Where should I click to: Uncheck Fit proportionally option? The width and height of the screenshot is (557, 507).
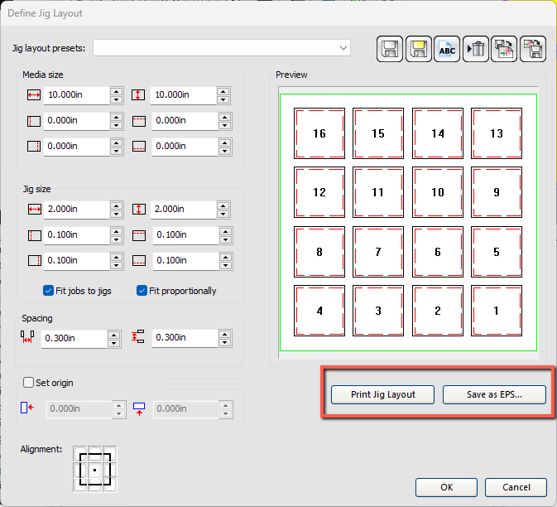[x=142, y=291]
